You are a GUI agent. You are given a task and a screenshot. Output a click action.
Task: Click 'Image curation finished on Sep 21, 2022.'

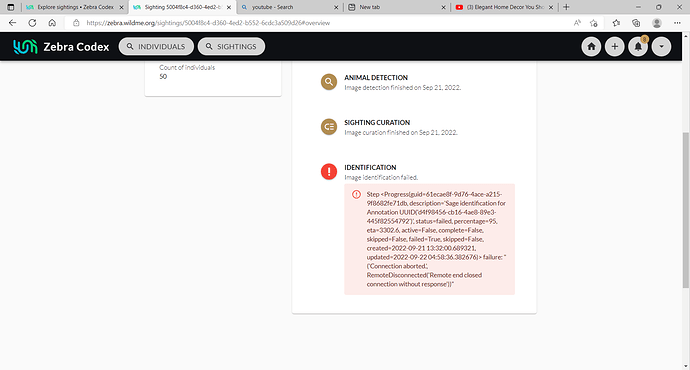(x=401, y=132)
